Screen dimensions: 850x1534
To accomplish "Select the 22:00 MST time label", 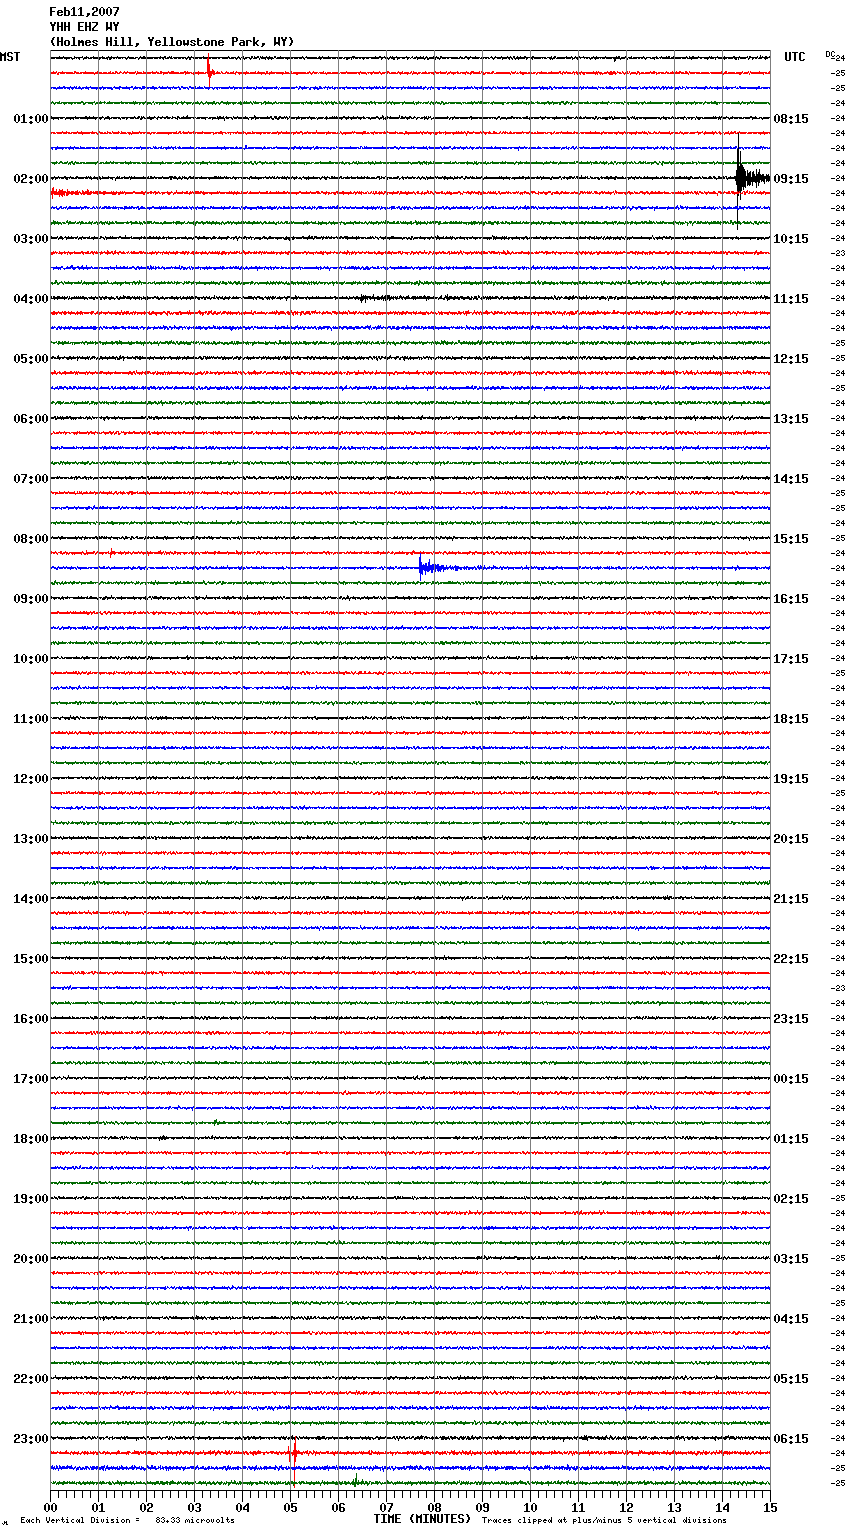I will [30, 1379].
